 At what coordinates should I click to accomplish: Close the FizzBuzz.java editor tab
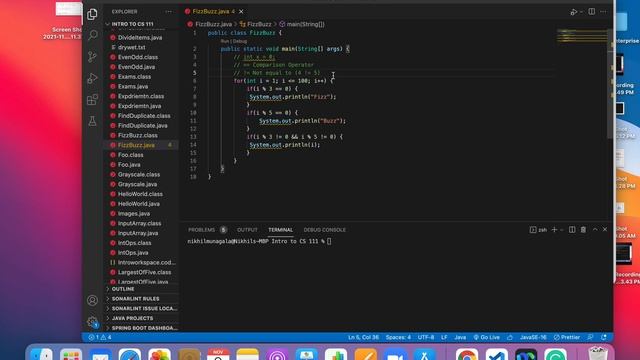241,11
